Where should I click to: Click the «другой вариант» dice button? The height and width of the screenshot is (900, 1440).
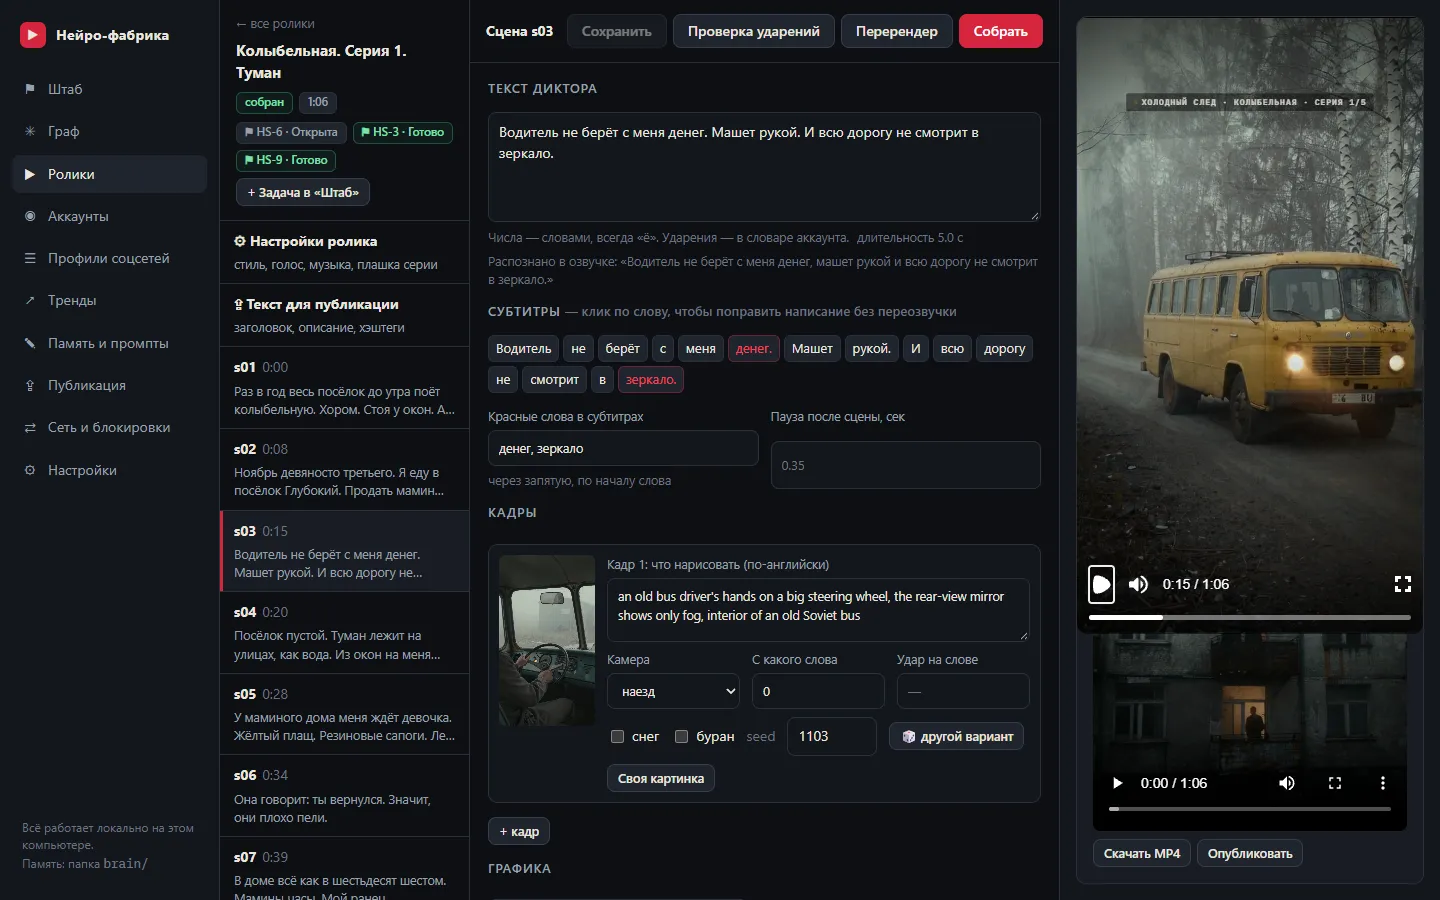(x=956, y=736)
